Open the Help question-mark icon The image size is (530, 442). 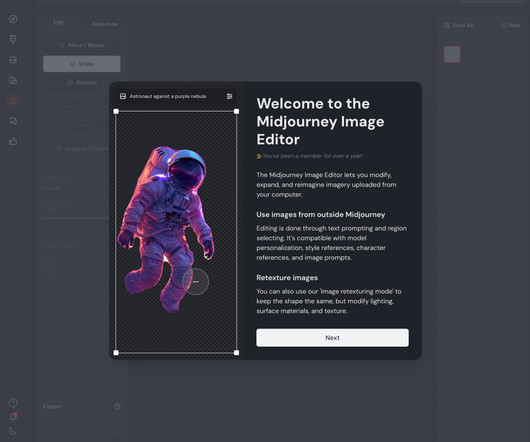coord(13,403)
